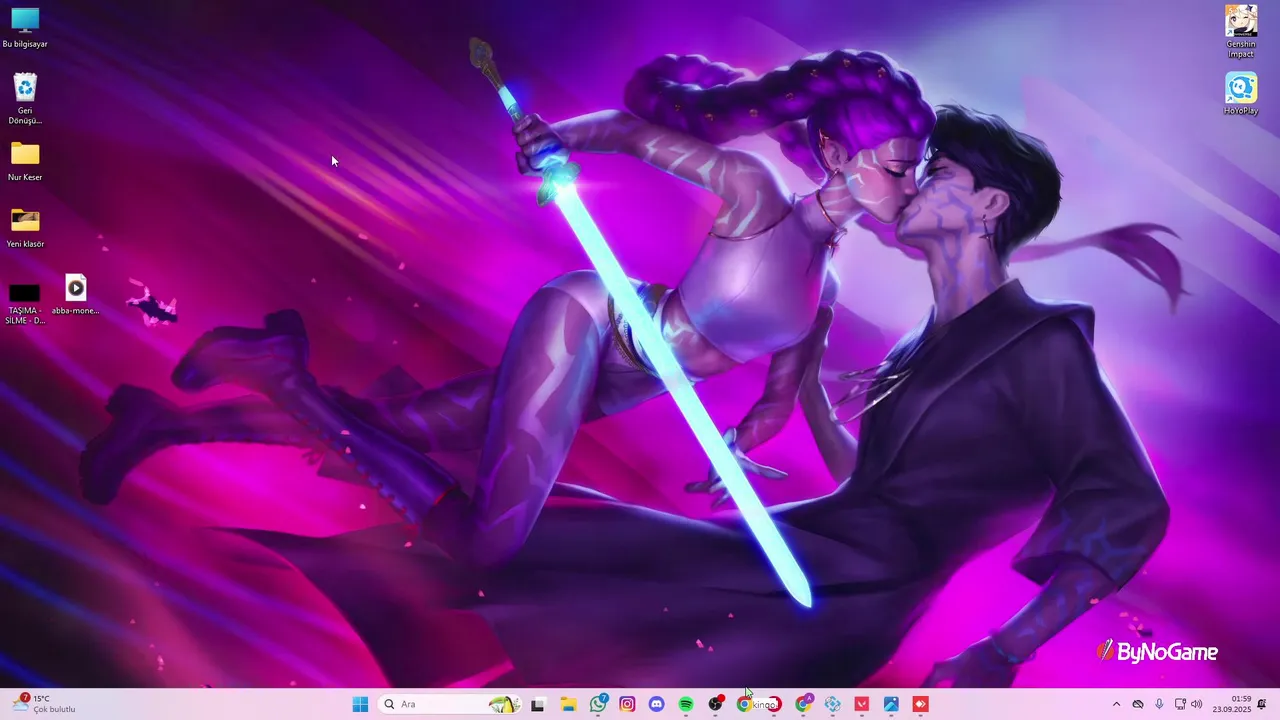Image resolution: width=1280 pixels, height=720 pixels.
Task: Select the Yeni klasör folder icon
Action: tap(25, 228)
